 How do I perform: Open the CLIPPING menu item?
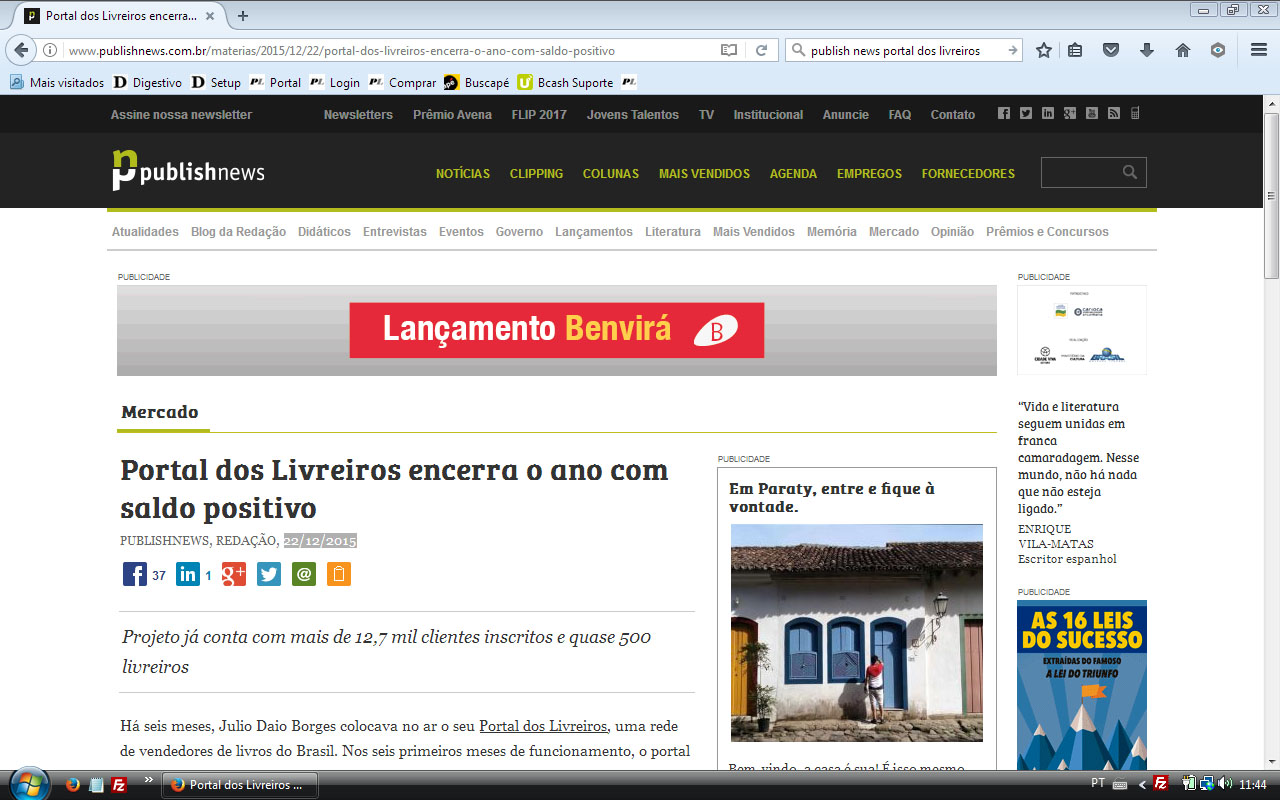point(536,174)
